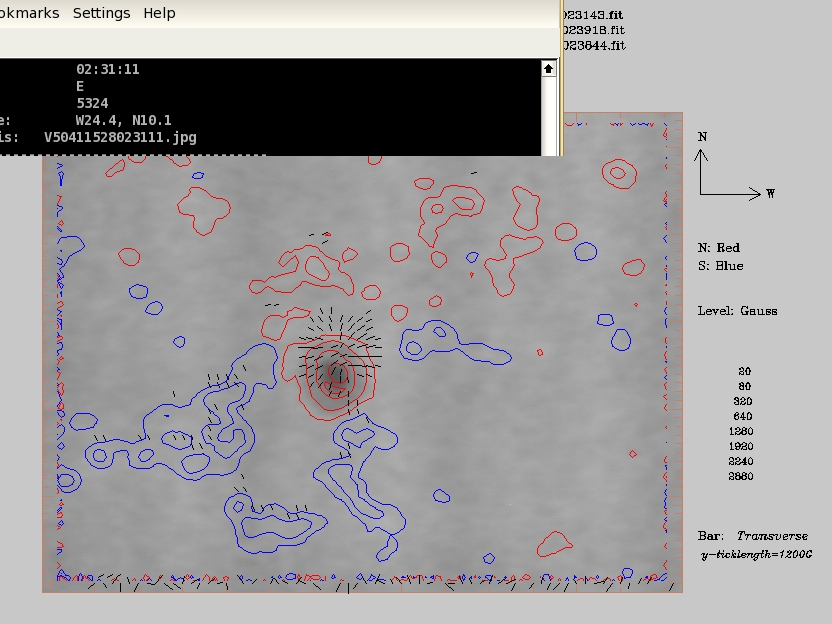The height and width of the screenshot is (624, 832).
Task: Click the 2880 contour level value
Action: coord(741,477)
